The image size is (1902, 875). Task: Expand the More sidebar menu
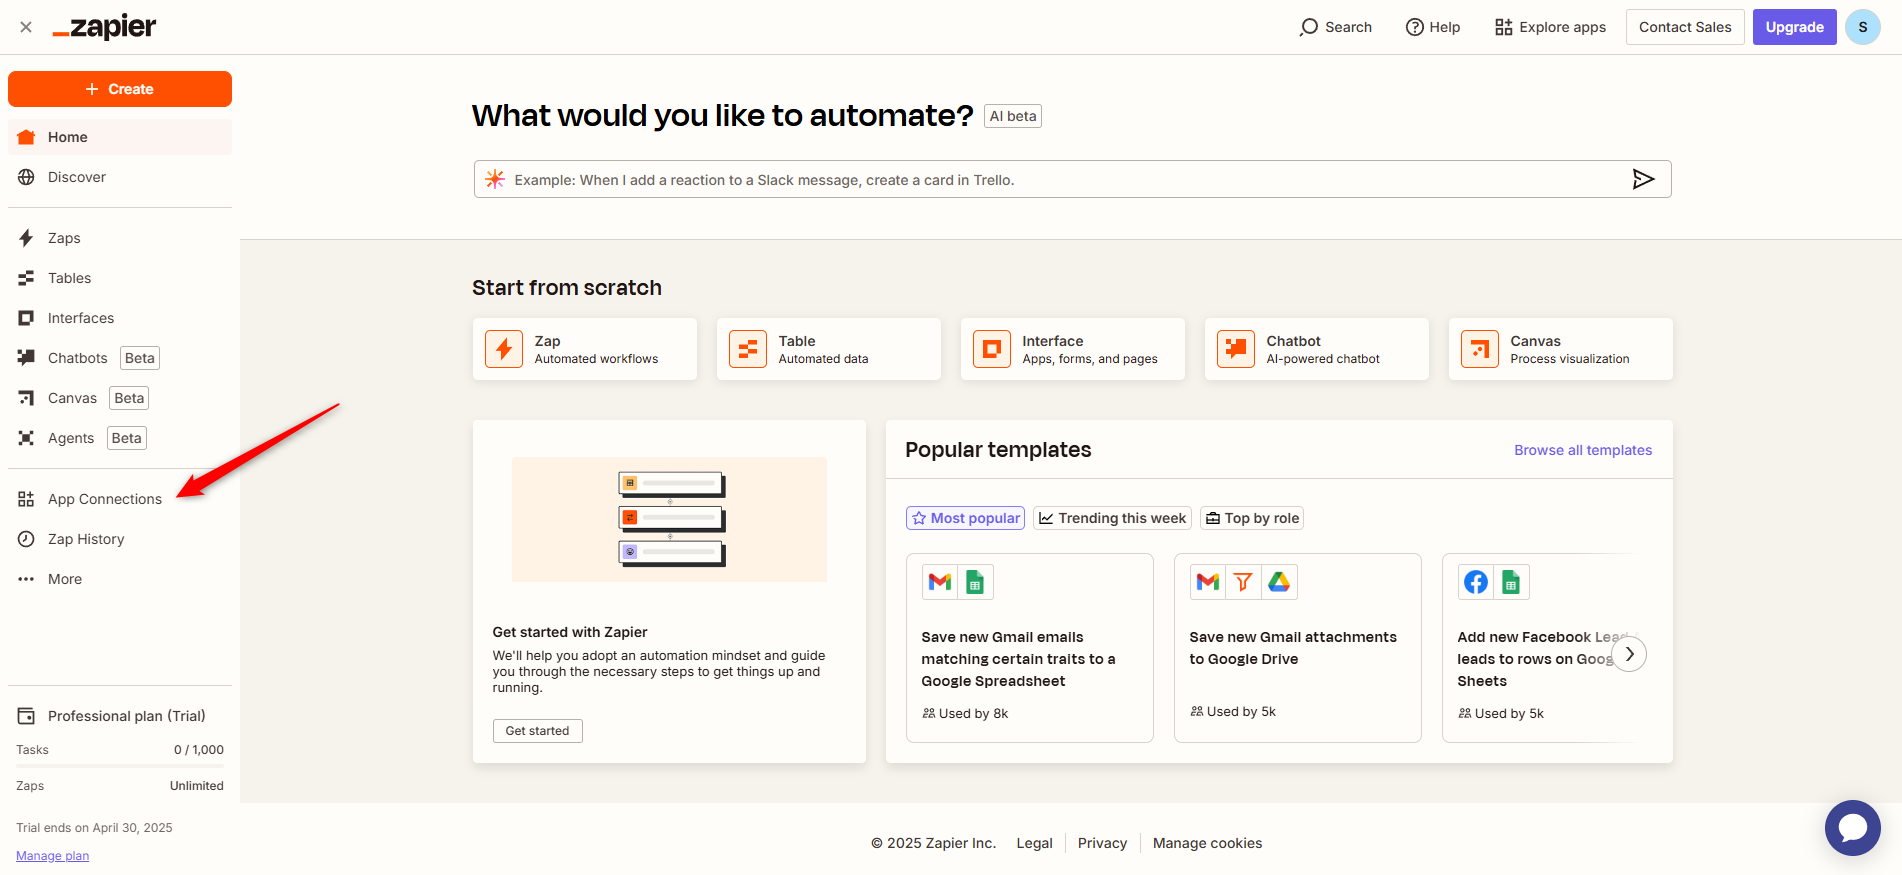click(x=64, y=579)
